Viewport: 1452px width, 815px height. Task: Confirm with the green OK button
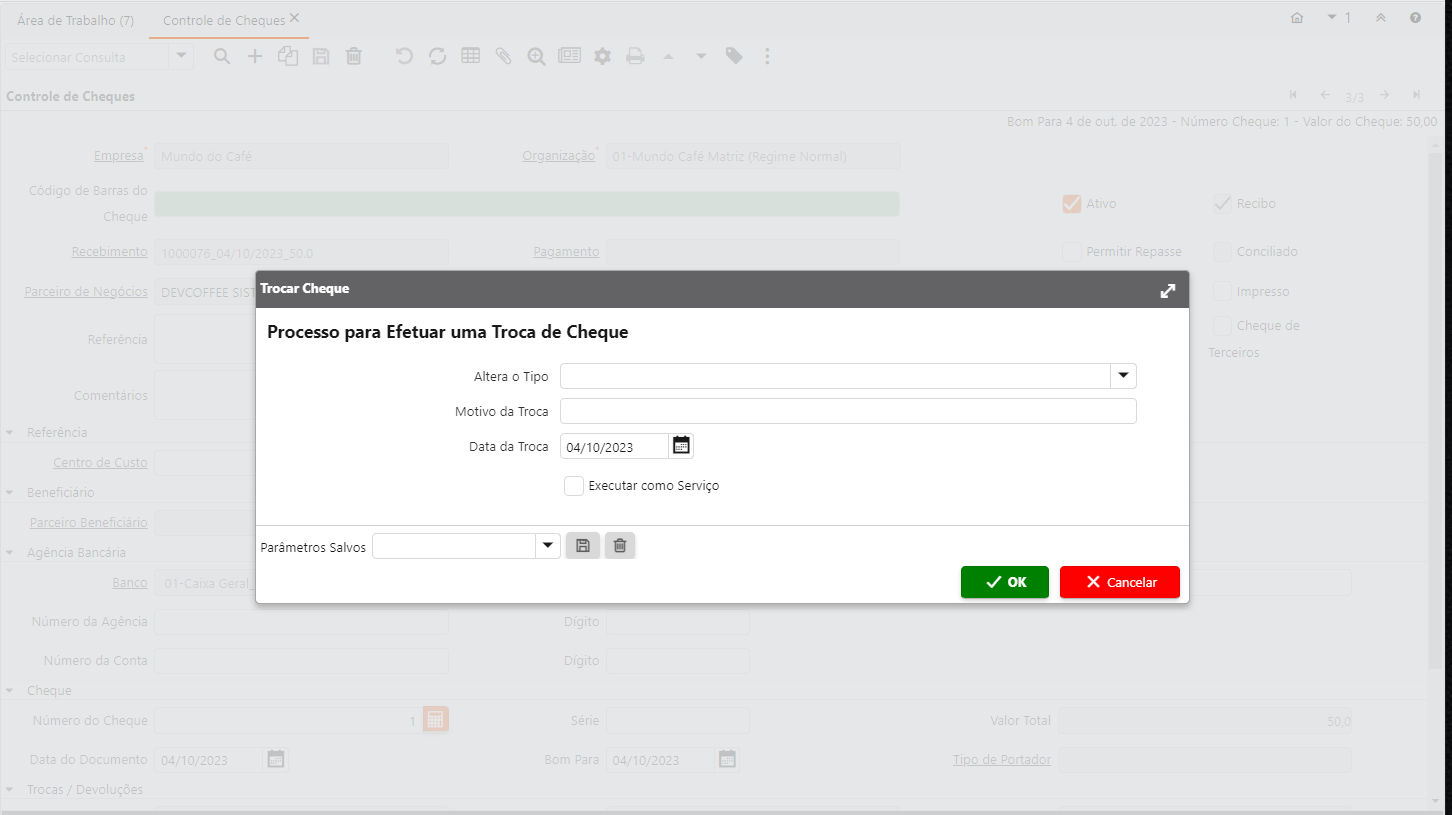1004,582
